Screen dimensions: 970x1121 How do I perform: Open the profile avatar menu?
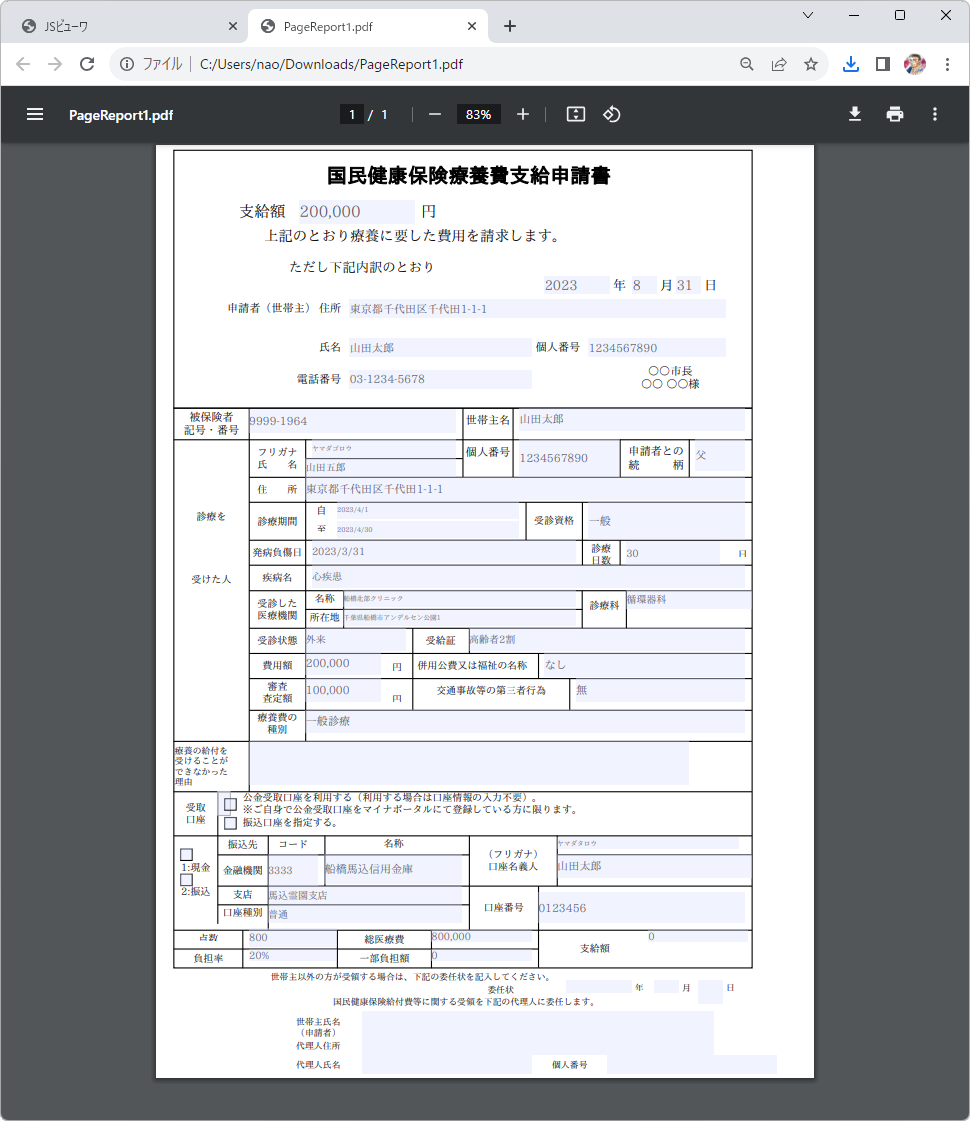tap(915, 64)
